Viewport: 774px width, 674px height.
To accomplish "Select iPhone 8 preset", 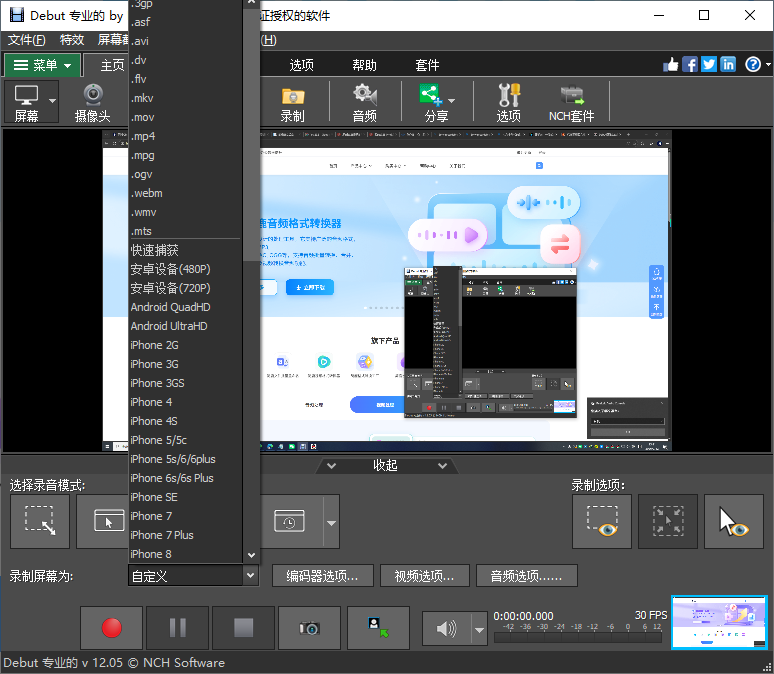I will 186,554.
